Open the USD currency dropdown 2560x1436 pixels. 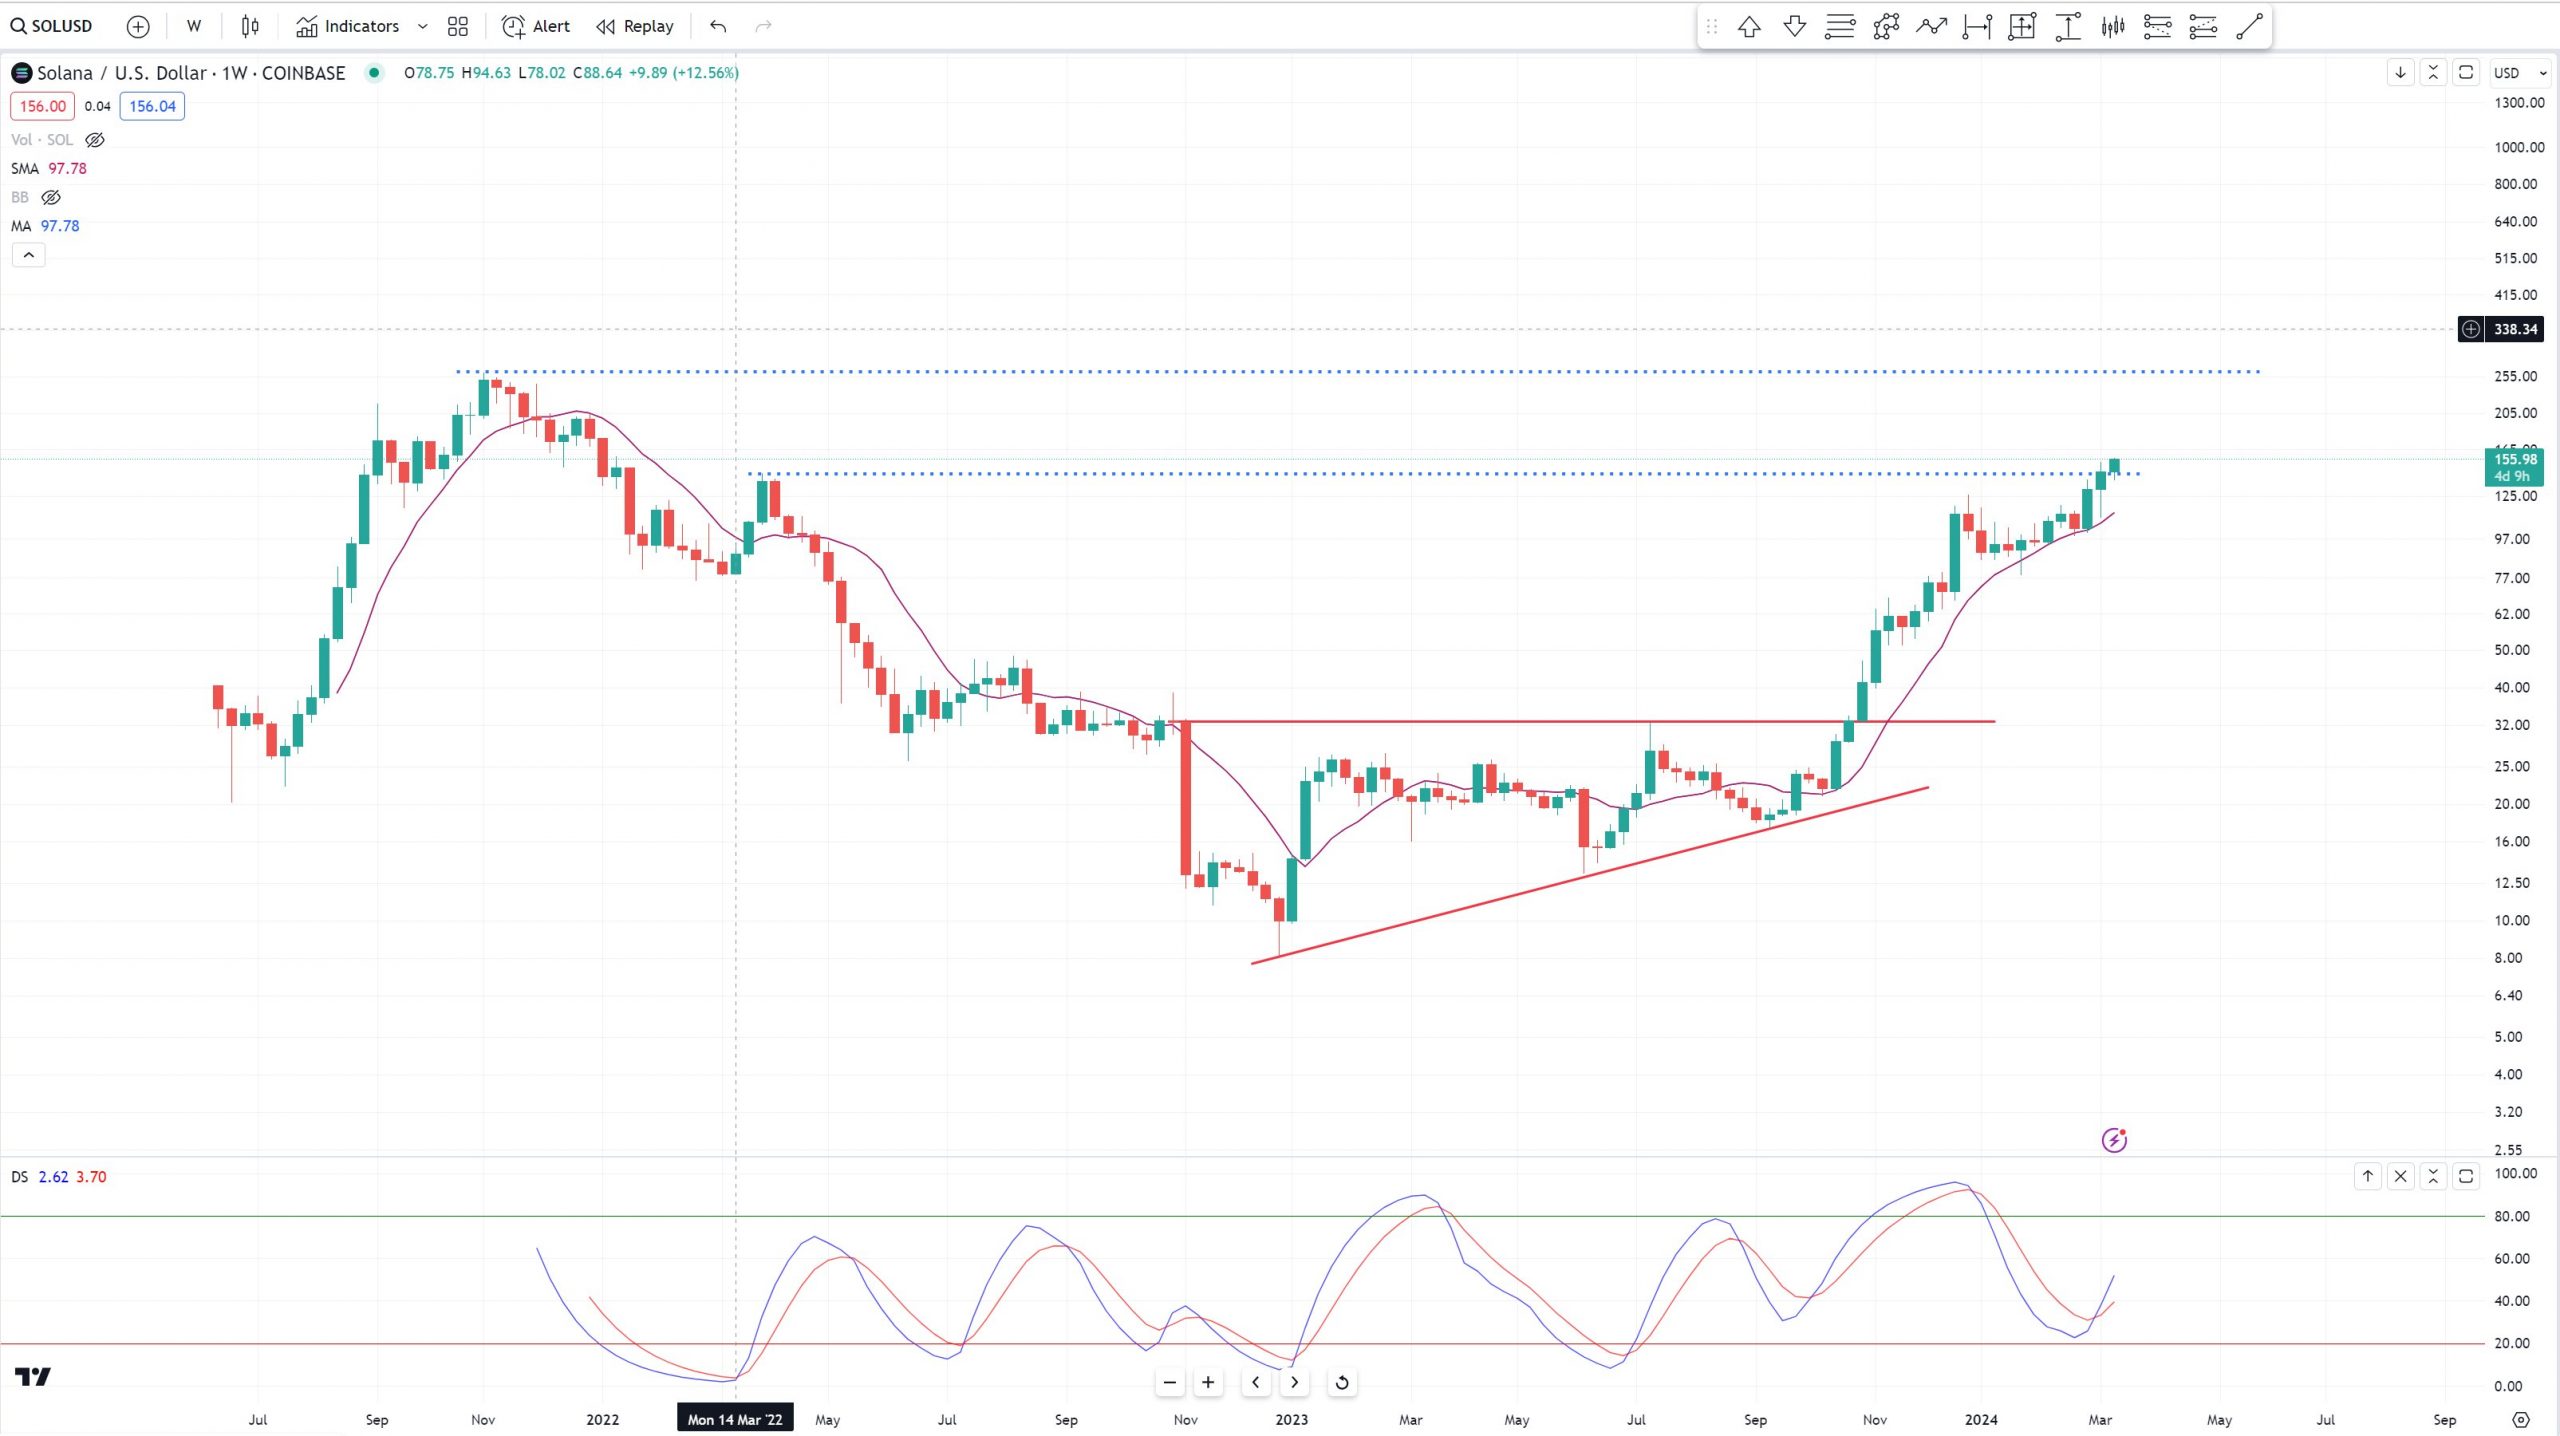(x=2519, y=72)
